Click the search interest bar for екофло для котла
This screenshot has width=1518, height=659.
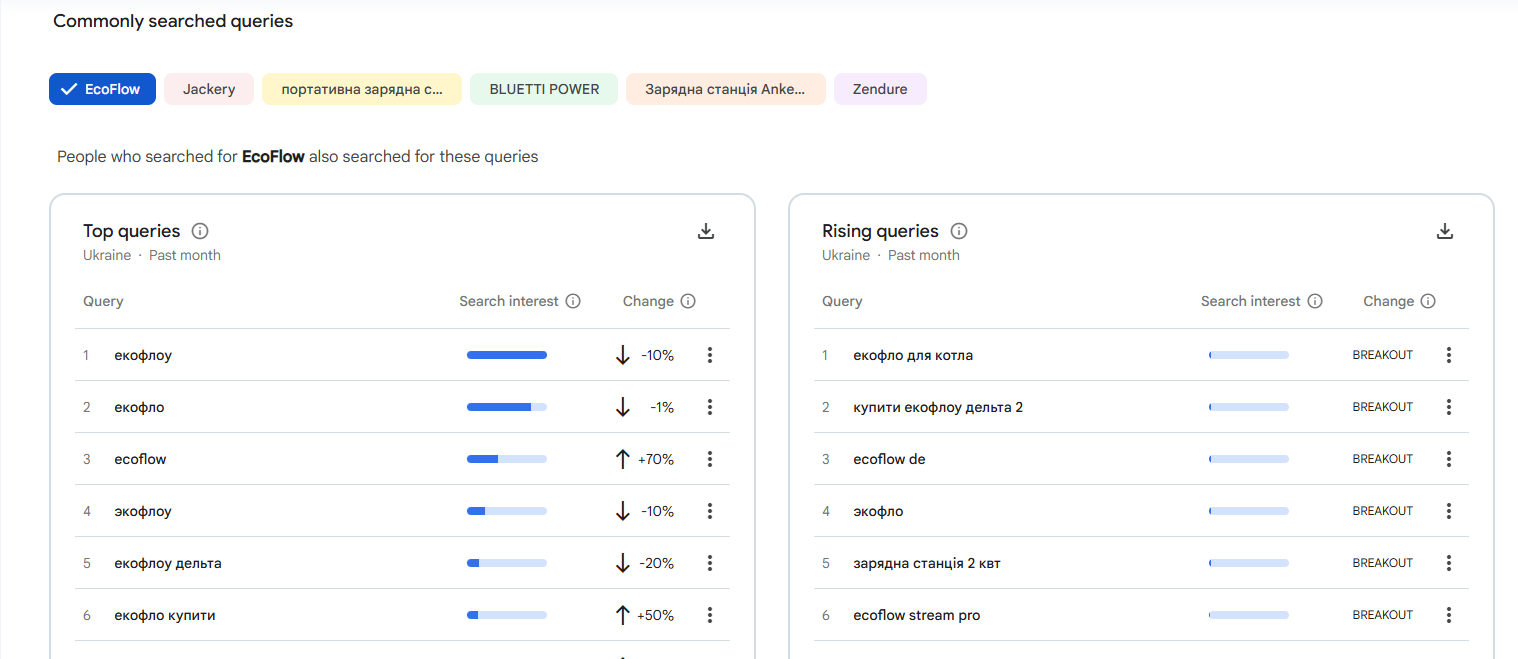point(1249,355)
